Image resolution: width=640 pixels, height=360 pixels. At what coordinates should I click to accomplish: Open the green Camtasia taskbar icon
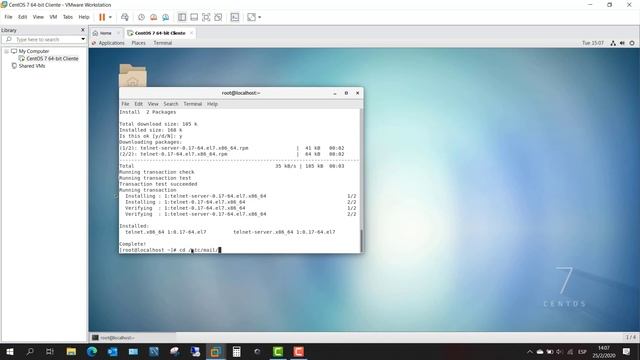(x=278, y=351)
